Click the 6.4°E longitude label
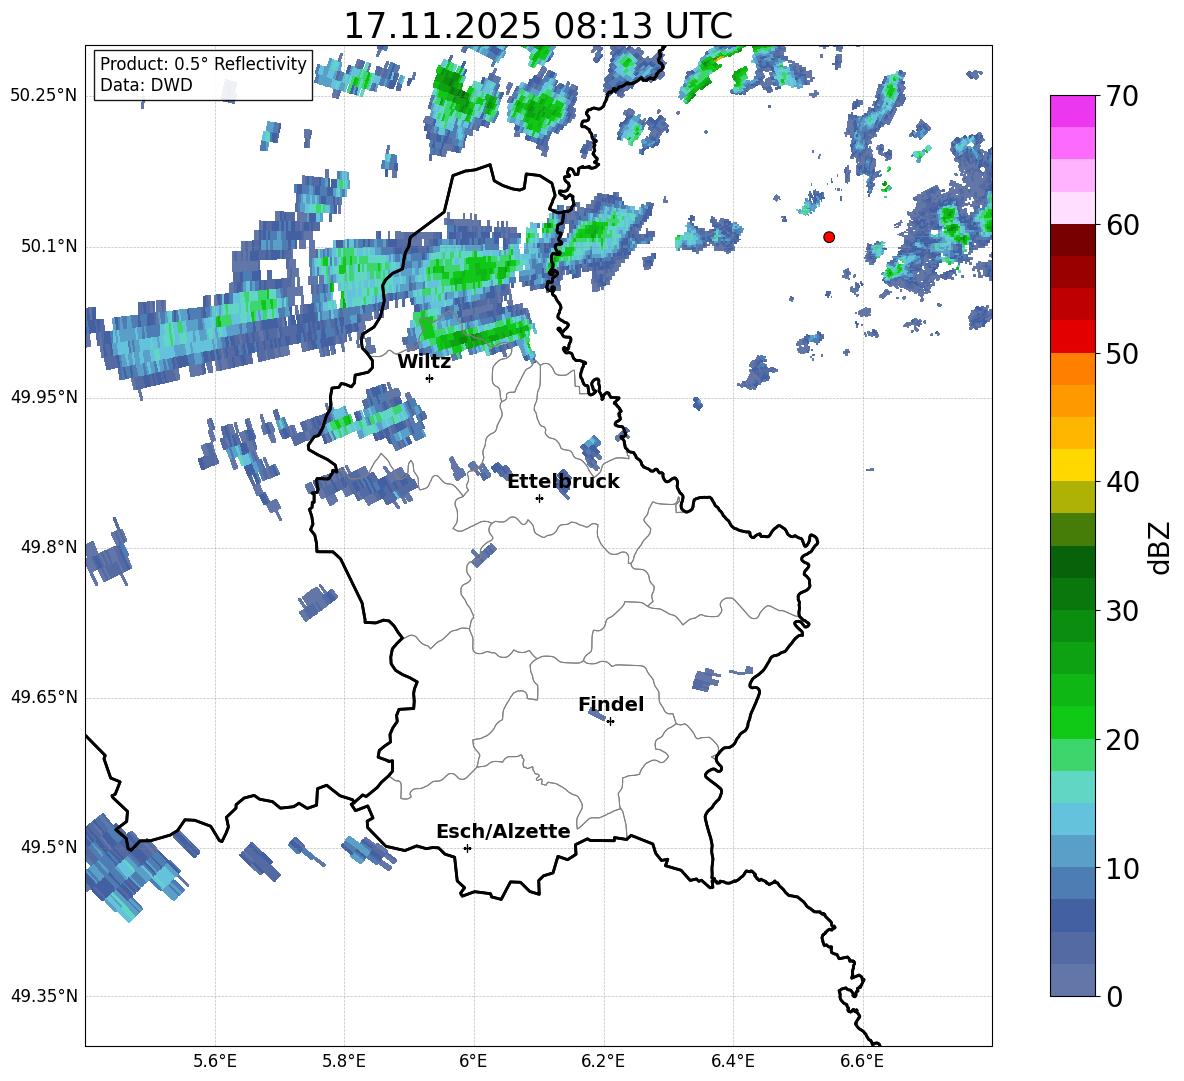 point(732,1061)
